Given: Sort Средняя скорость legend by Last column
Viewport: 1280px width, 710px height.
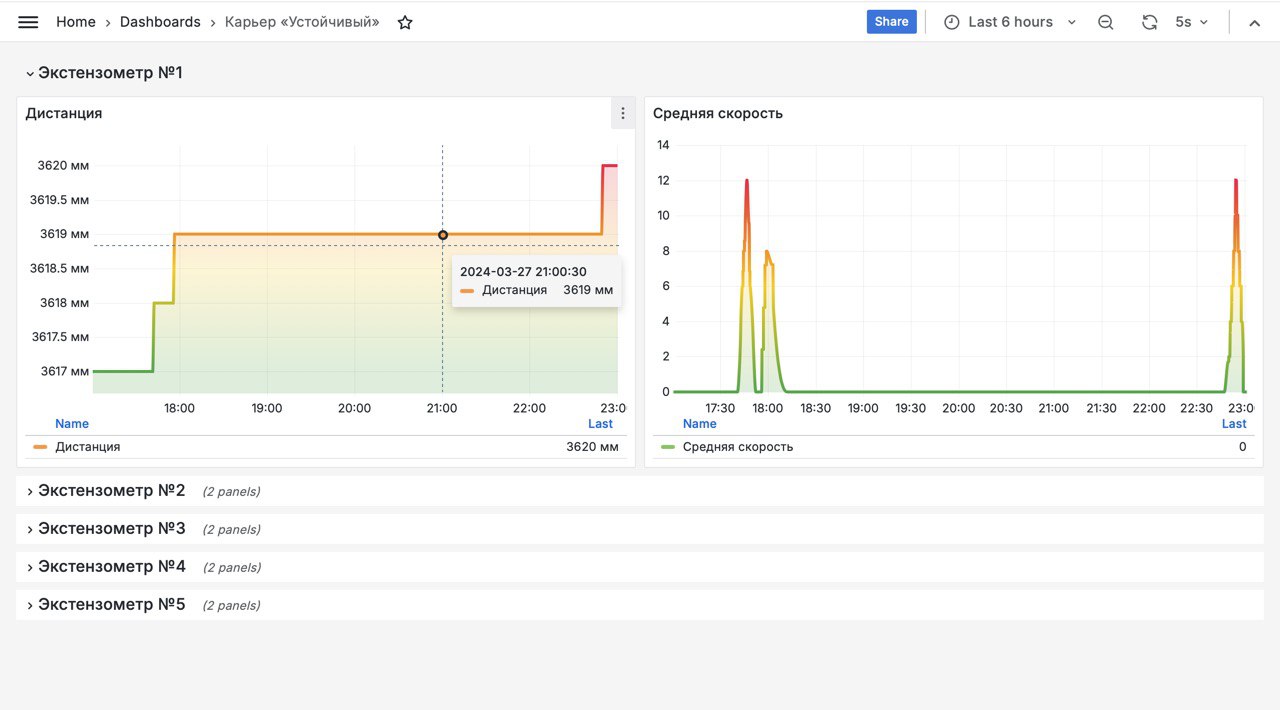Looking at the screenshot, I should tap(1234, 424).
